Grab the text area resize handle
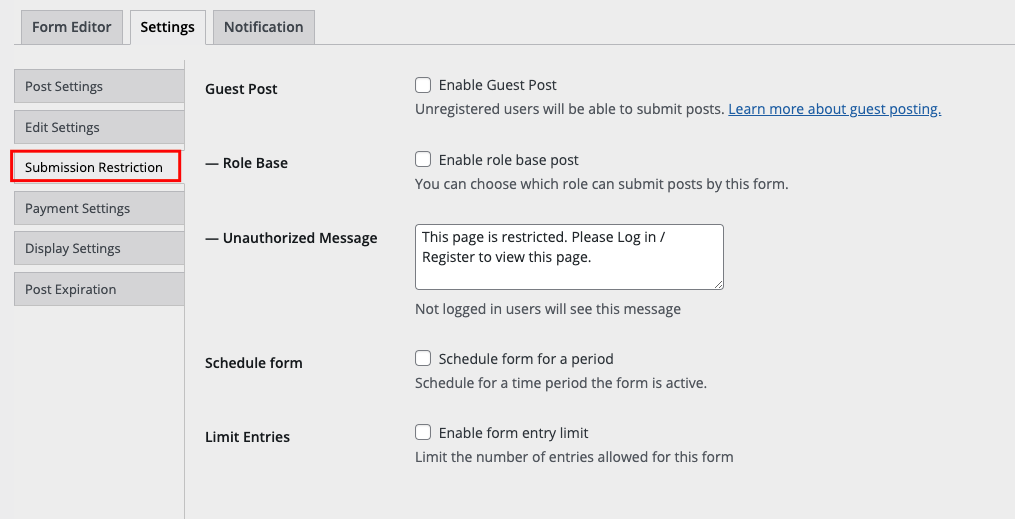Screen dimensions: 1015x519 click(x=719, y=284)
